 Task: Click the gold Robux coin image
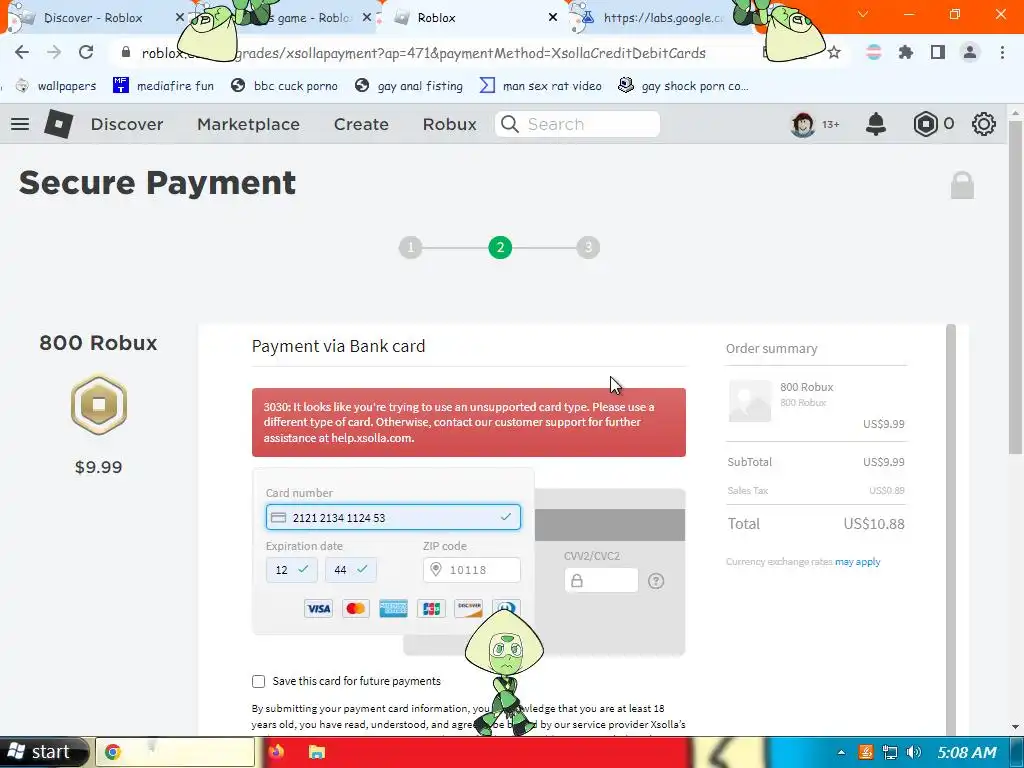pos(99,405)
